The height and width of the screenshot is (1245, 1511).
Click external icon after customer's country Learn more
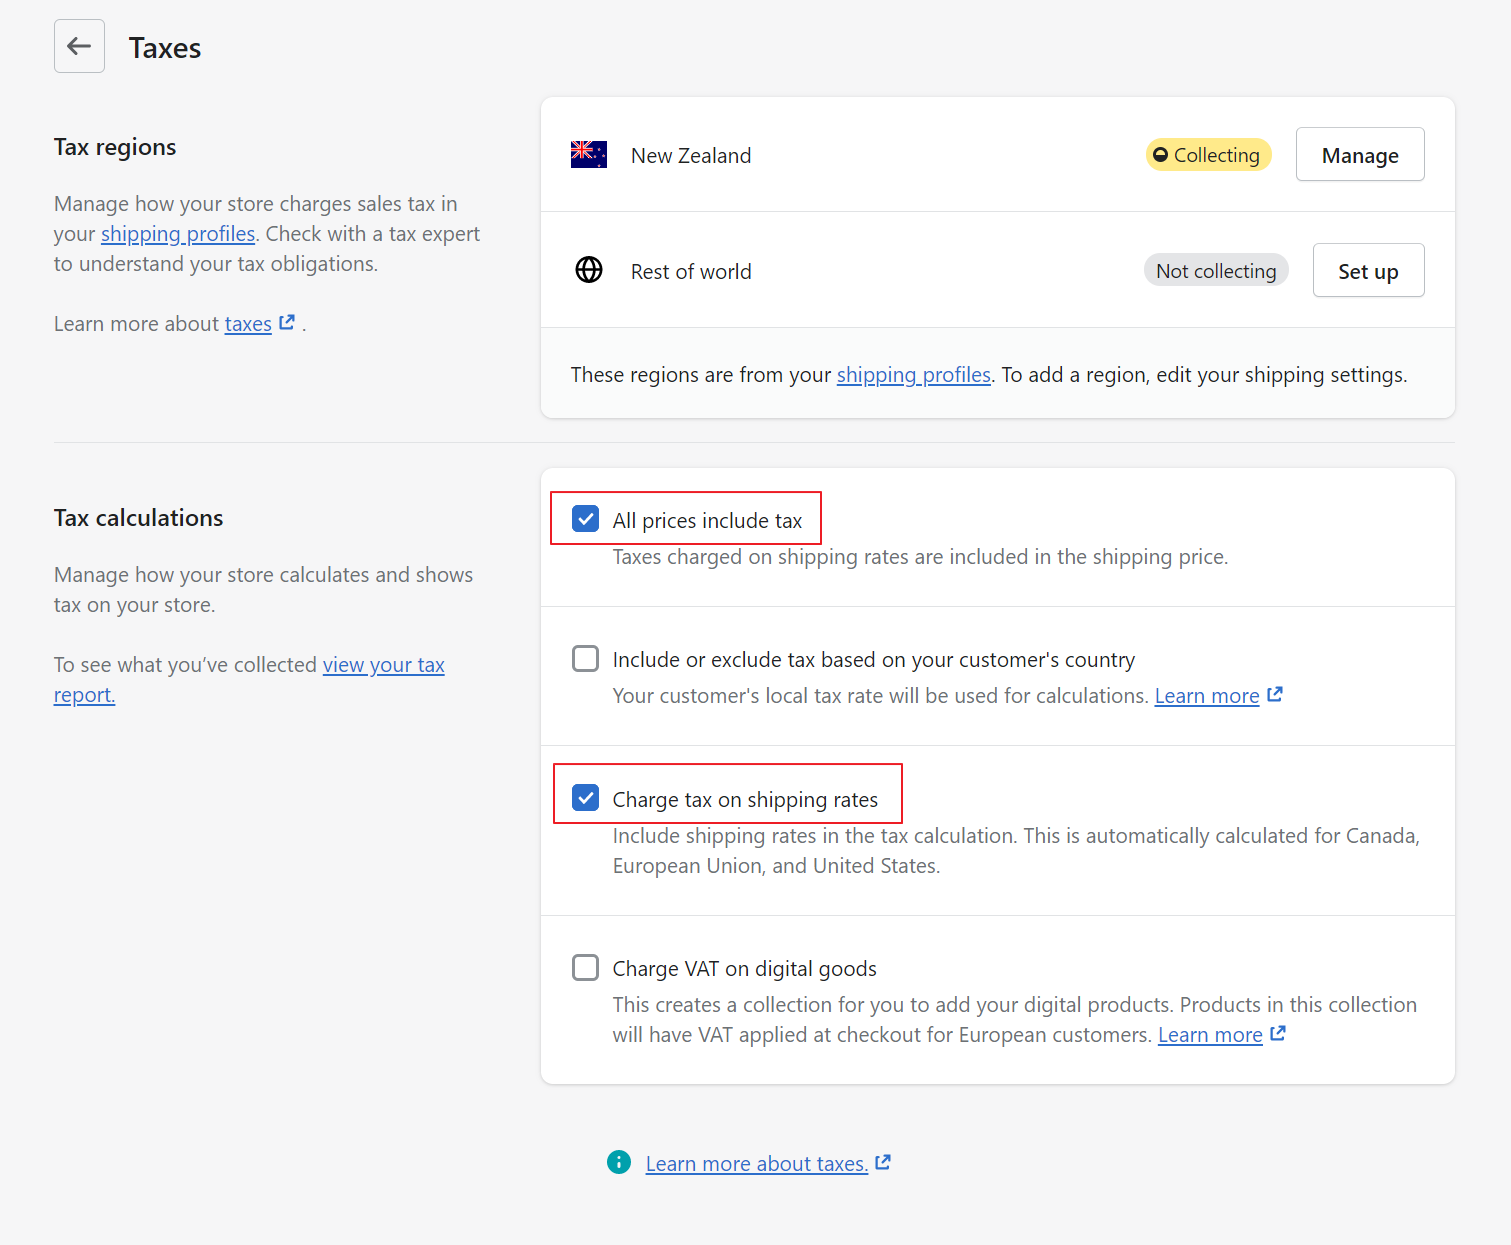point(1275,694)
